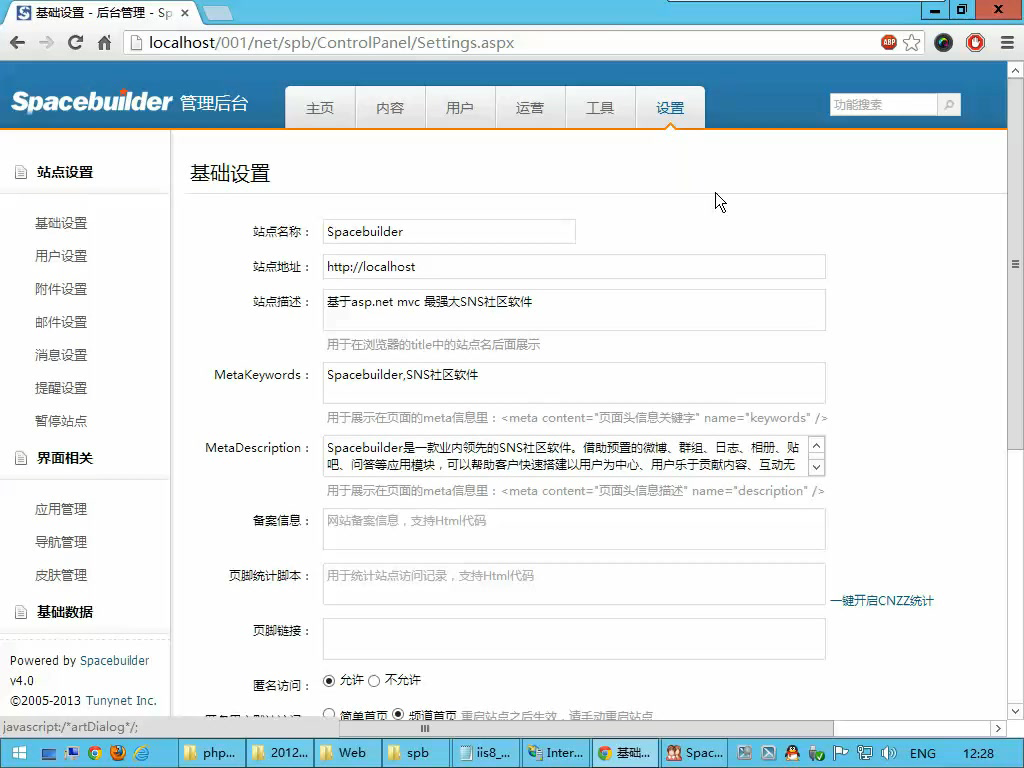Choose the 简单首页 radio option
The width and height of the screenshot is (1024, 768).
point(329,714)
